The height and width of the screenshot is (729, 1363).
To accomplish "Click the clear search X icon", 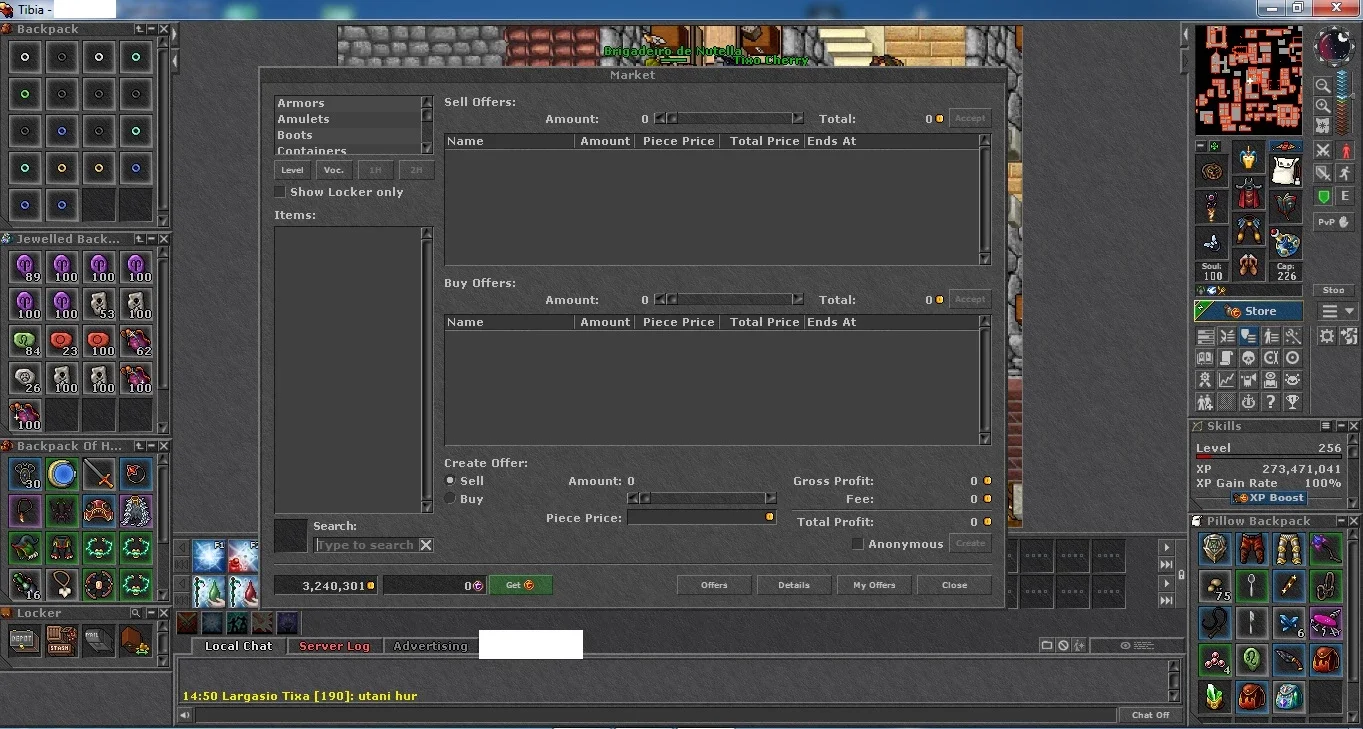I will (x=426, y=545).
